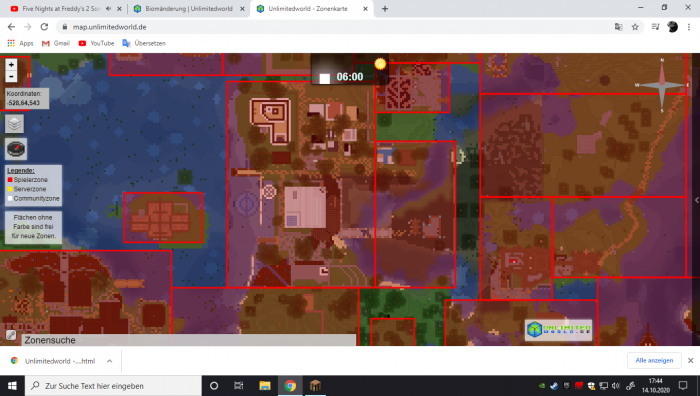Open the downloaded Unlimitedworld html file
This screenshot has width=700, height=396.
(x=54, y=361)
